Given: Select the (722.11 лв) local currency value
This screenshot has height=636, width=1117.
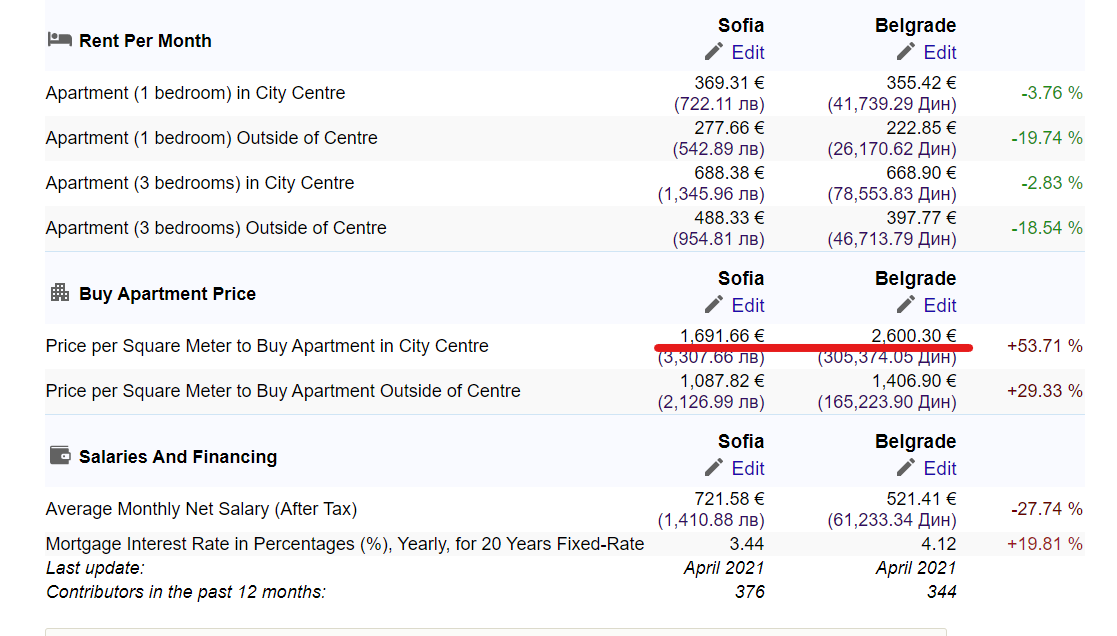Looking at the screenshot, I should [719, 104].
